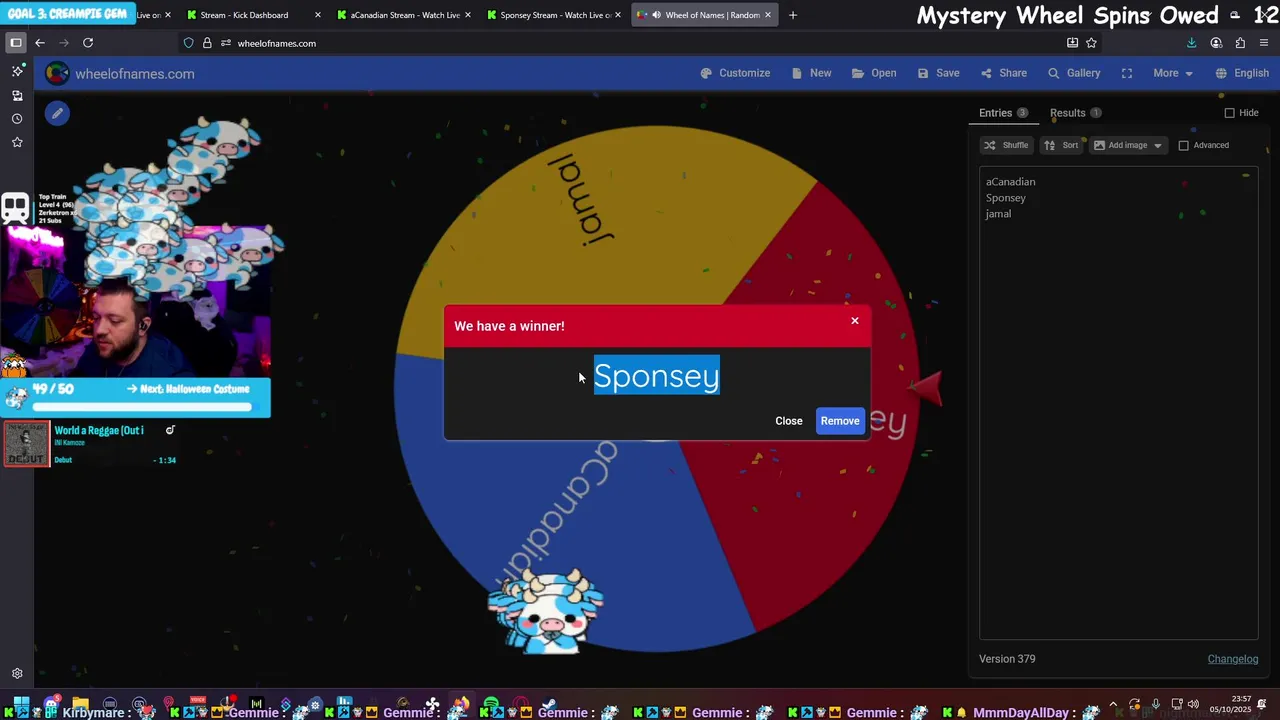Switch to aCanadian Stream tab
The image size is (1280, 720).
pos(405,15)
